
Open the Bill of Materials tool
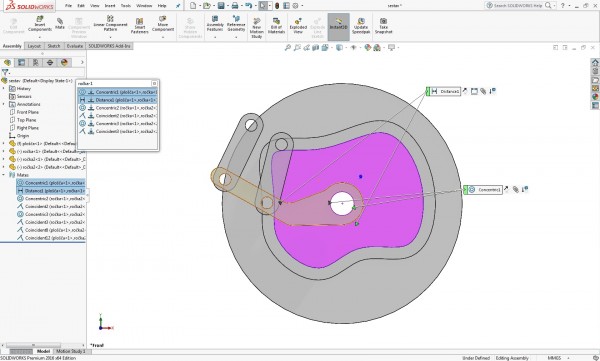coord(276,26)
